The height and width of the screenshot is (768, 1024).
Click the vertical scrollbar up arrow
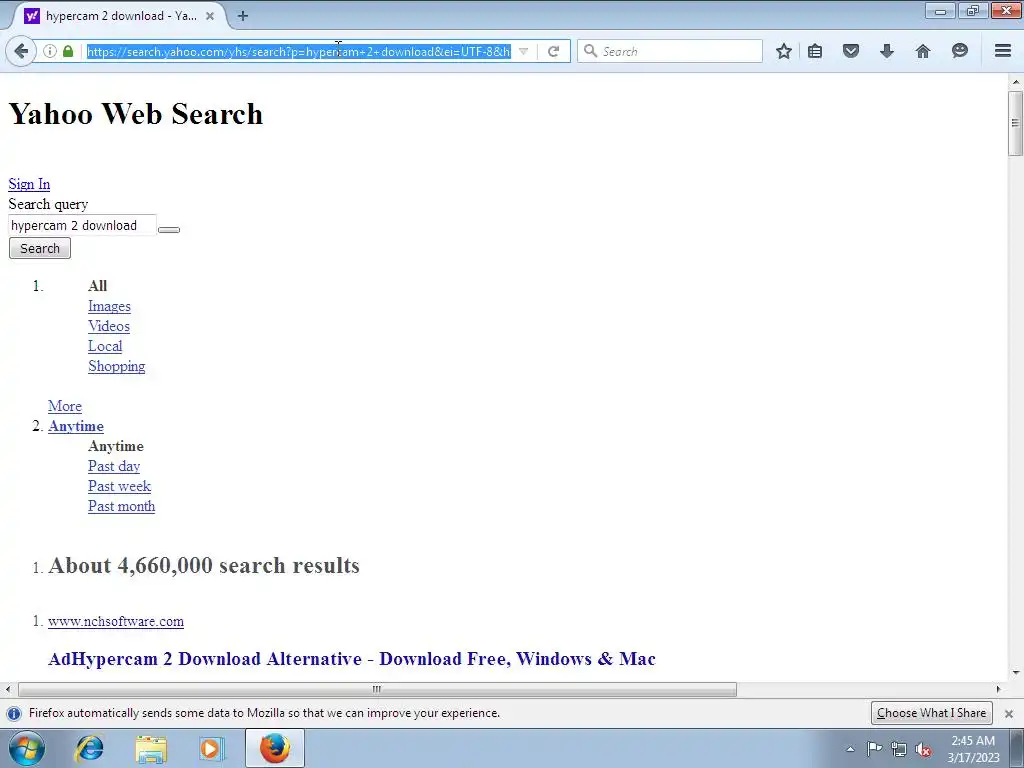[1016, 82]
